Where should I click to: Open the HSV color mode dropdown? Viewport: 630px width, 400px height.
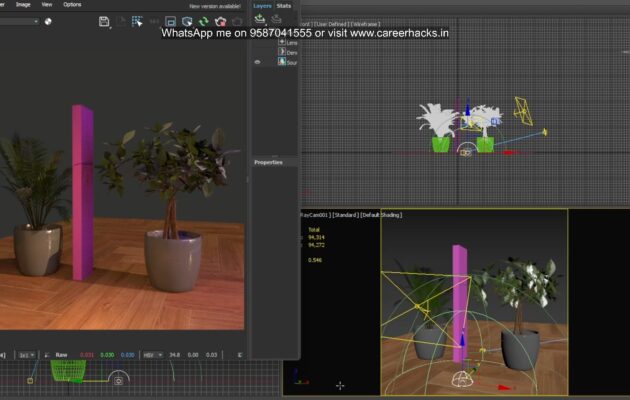pyautogui.click(x=153, y=354)
